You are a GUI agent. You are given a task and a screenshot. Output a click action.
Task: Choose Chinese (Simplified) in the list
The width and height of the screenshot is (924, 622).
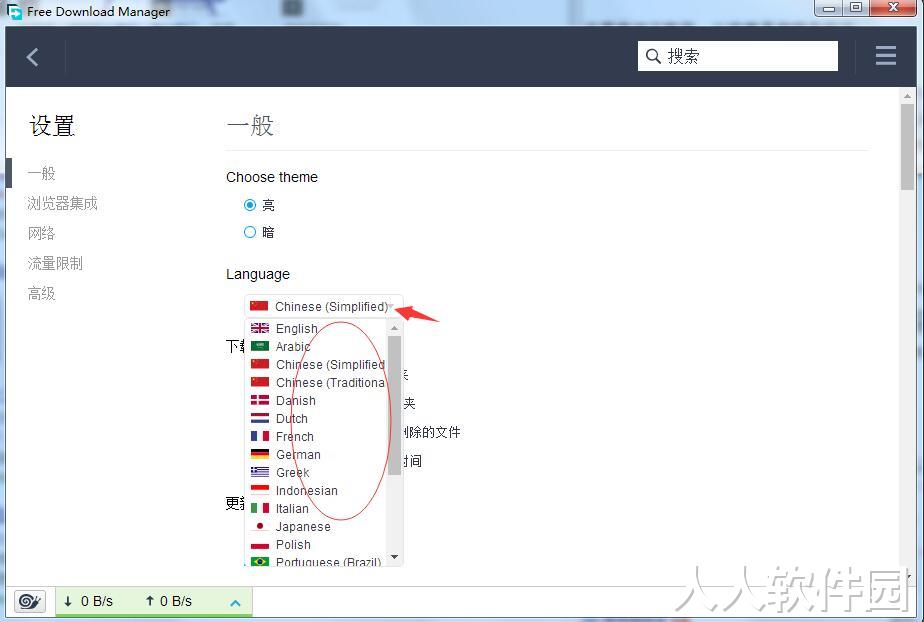(316, 364)
